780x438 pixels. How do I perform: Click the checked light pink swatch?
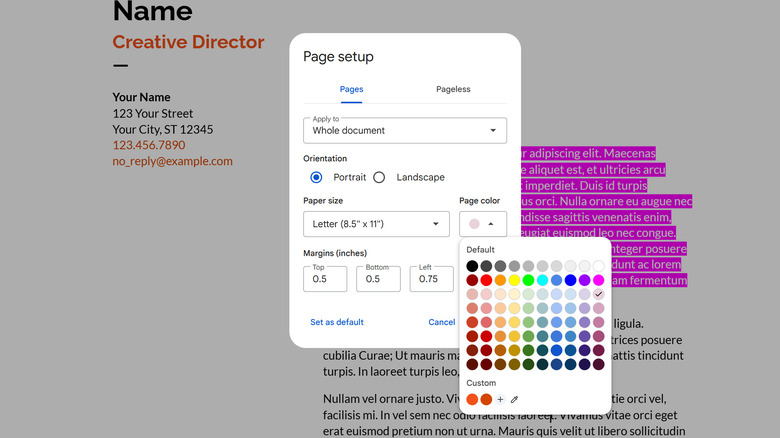click(598, 294)
